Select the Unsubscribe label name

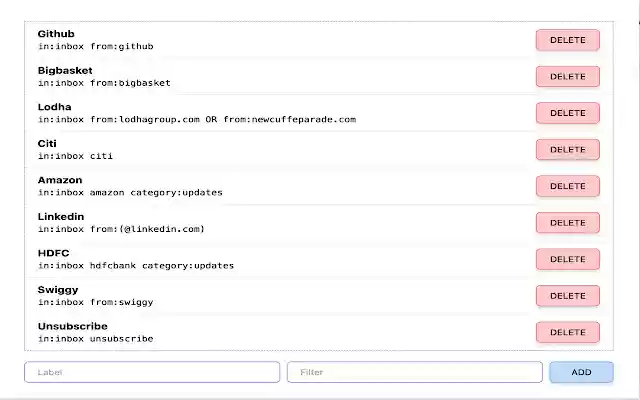point(72,326)
